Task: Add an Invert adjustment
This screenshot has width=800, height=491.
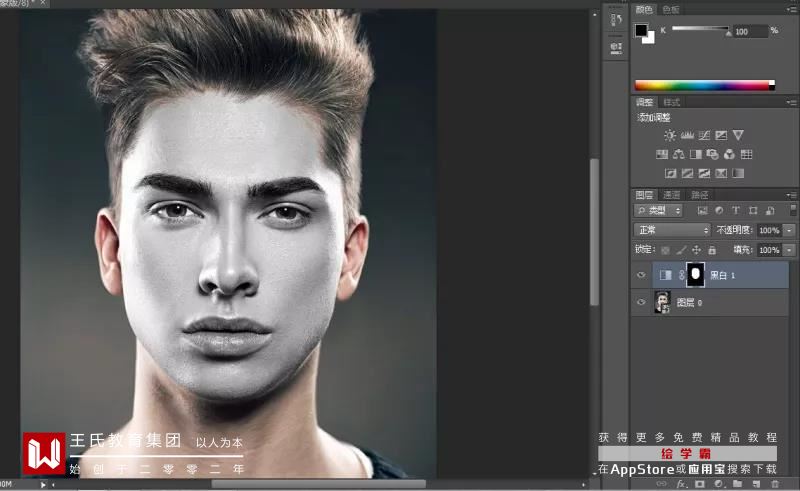Action: coord(670,174)
